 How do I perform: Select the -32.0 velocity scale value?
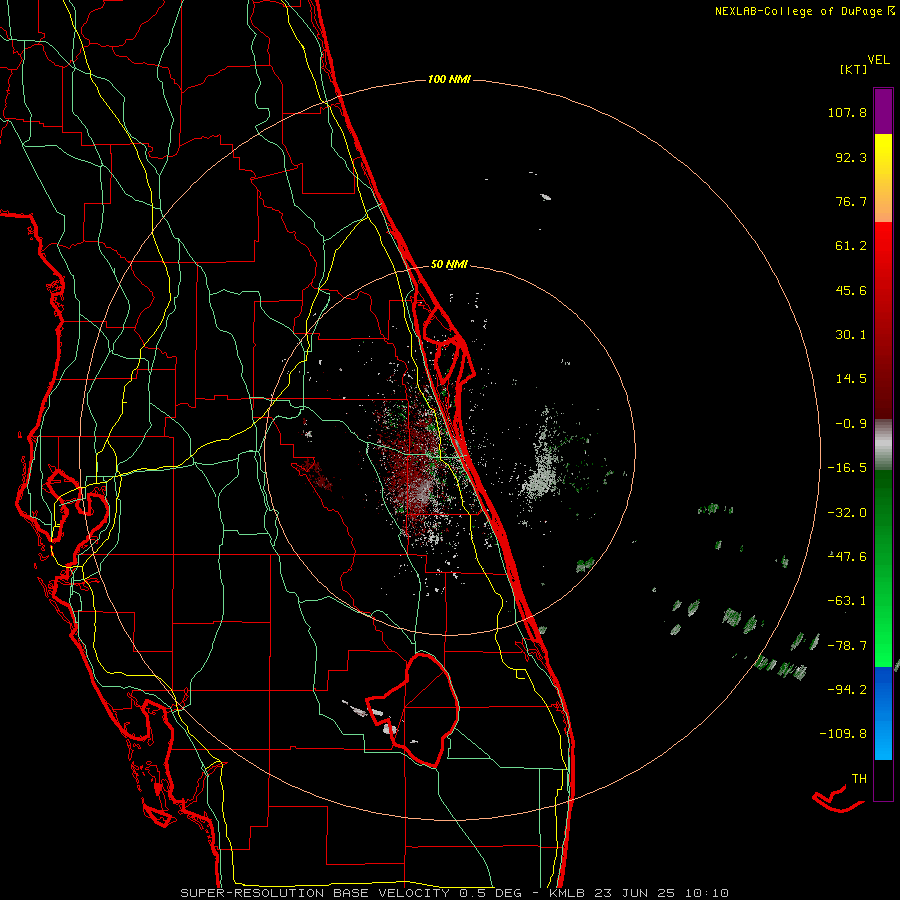(x=847, y=513)
